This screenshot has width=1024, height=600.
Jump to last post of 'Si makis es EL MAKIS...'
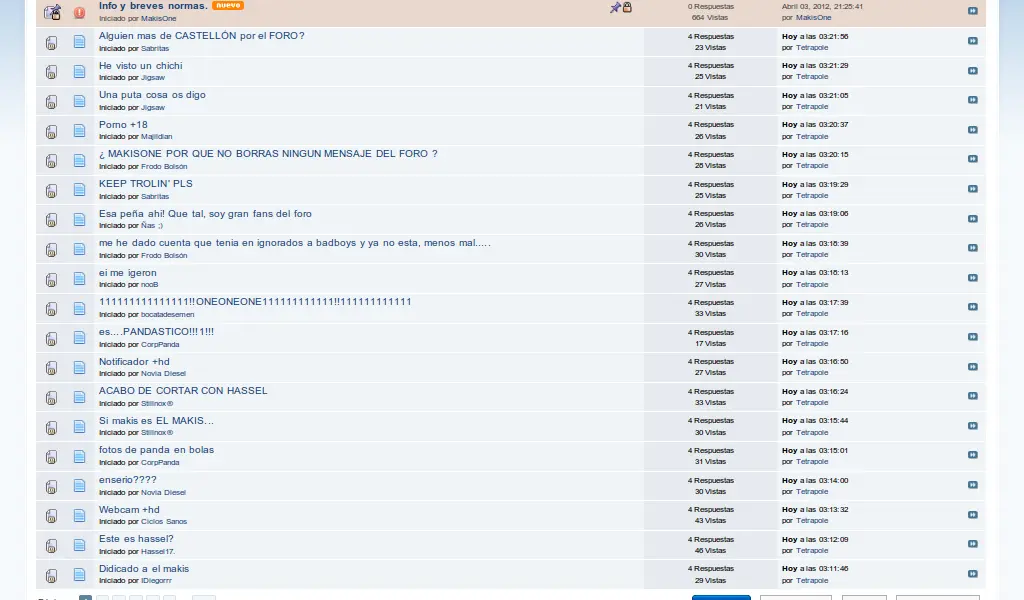coord(972,426)
